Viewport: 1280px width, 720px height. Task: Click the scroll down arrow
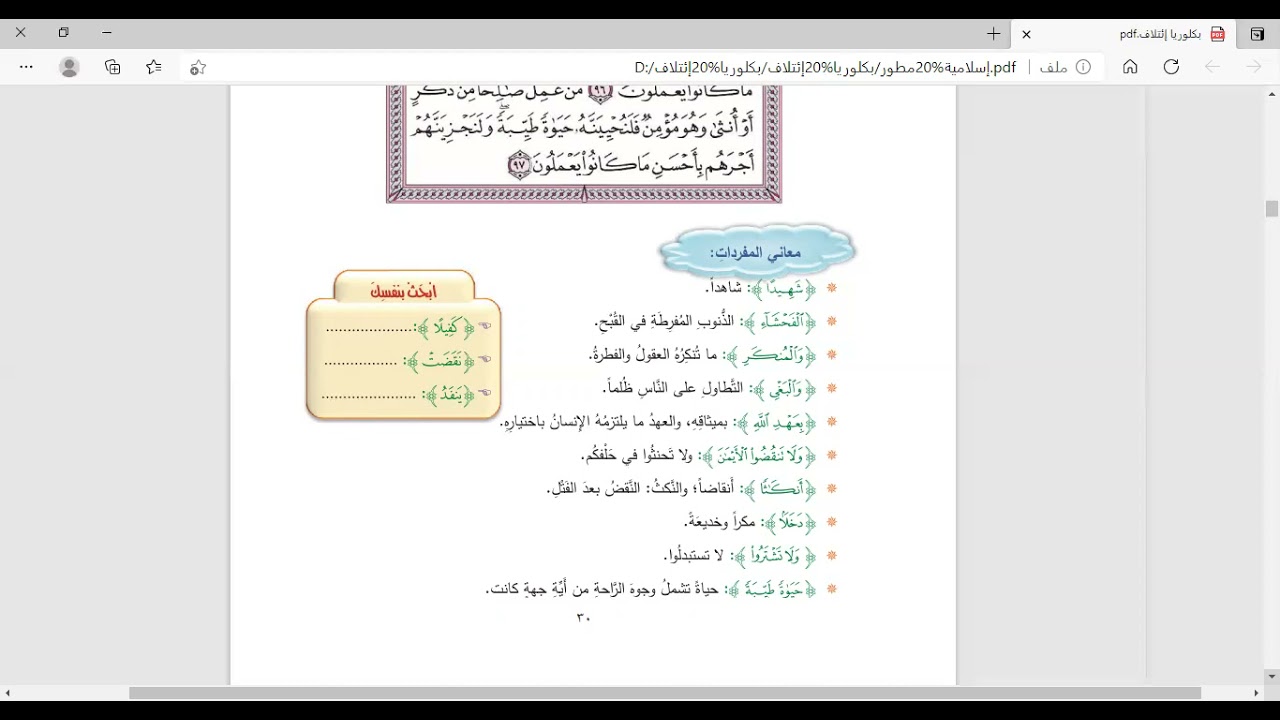1271,677
